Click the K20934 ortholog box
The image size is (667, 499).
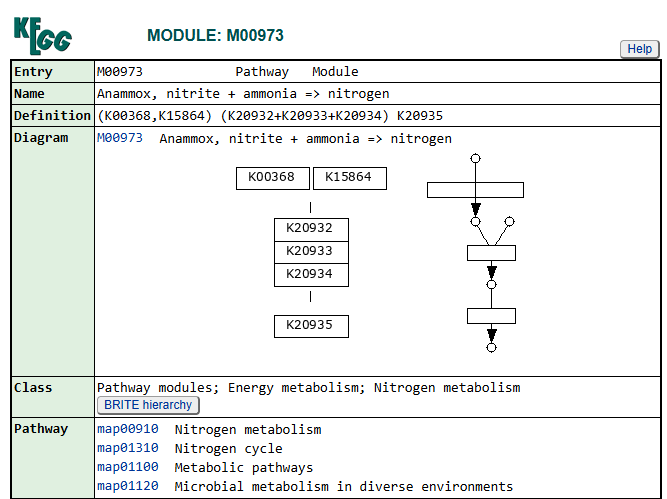pyautogui.click(x=310, y=274)
